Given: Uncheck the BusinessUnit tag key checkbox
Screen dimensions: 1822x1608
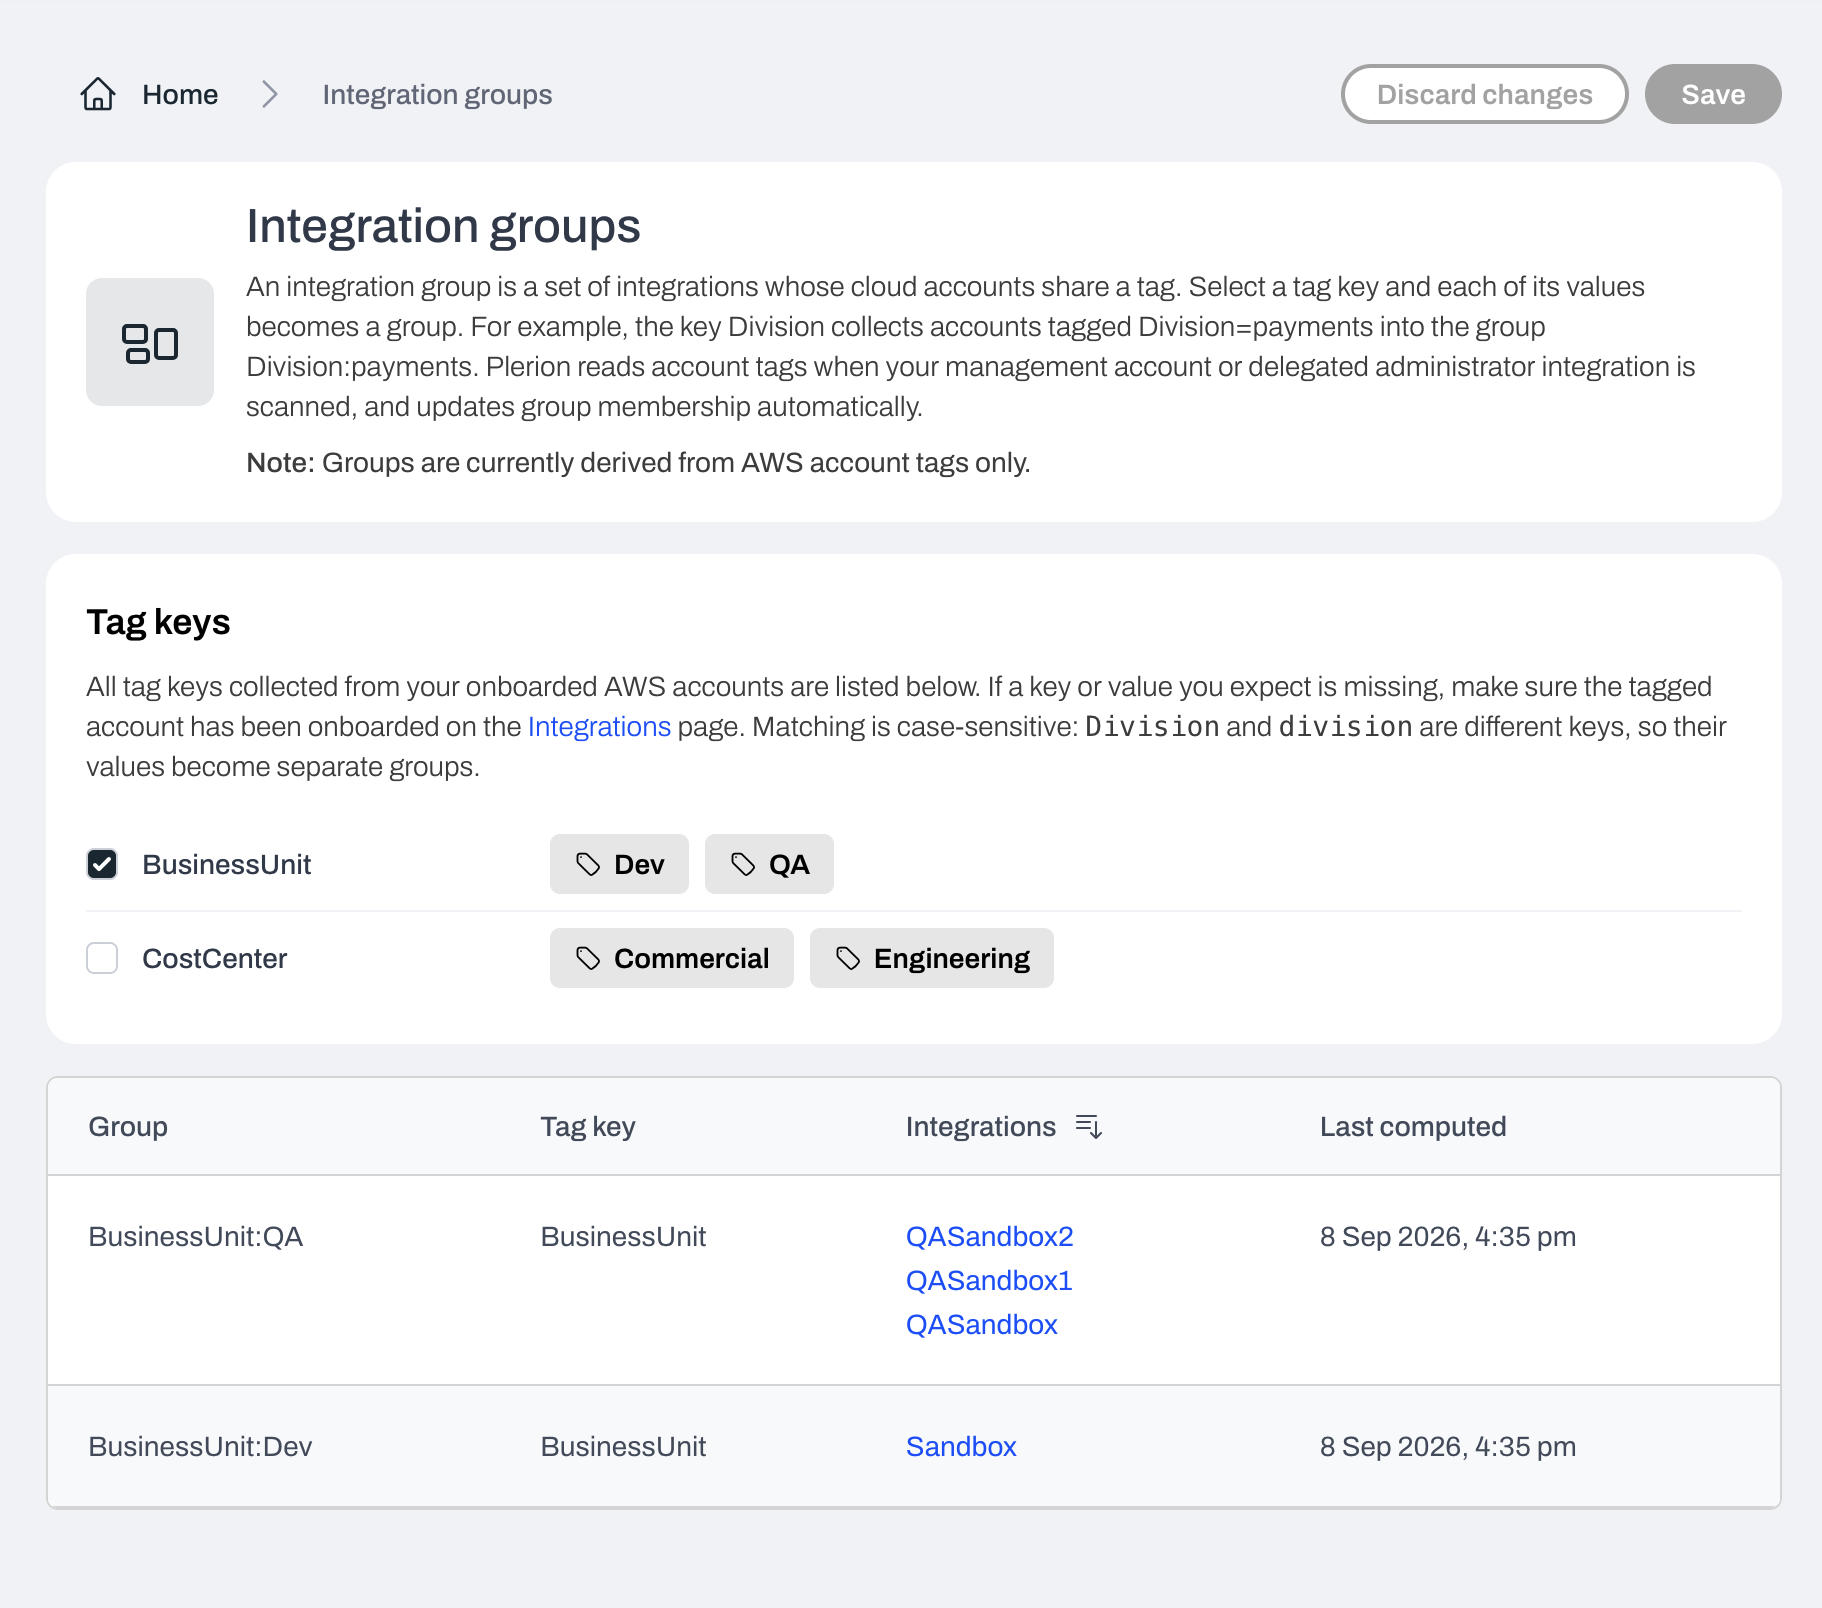Looking at the screenshot, I should (102, 864).
